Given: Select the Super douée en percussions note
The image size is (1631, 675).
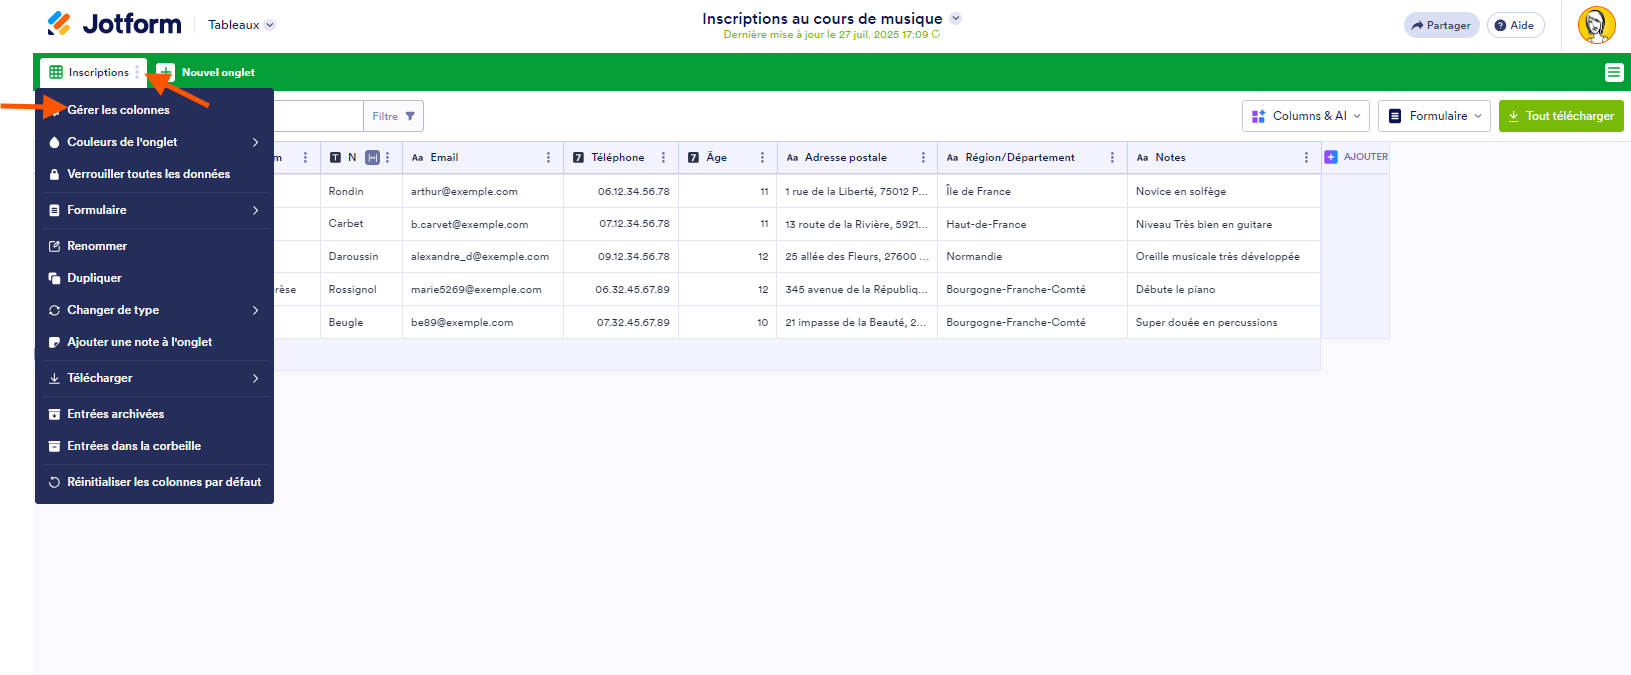Looking at the screenshot, I should point(1224,322).
